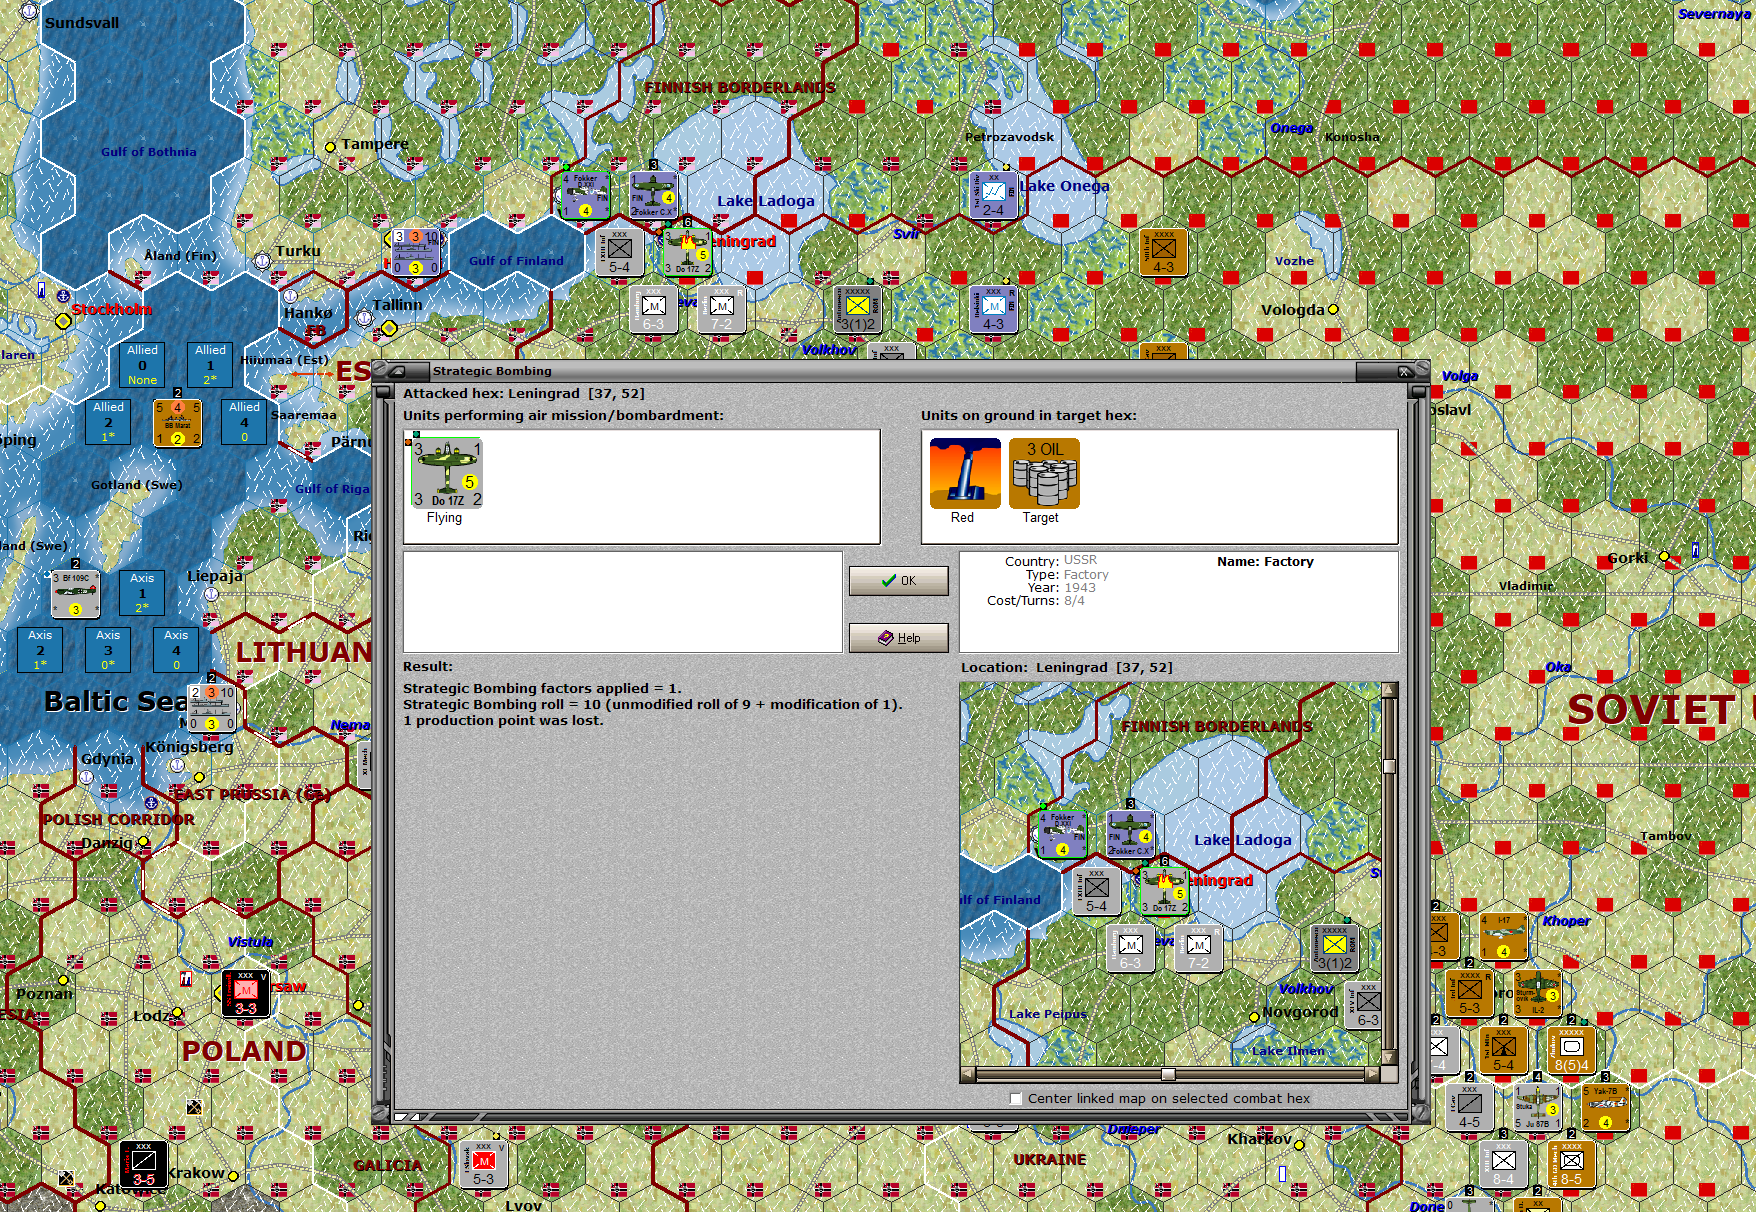
Task: Select the Allied 0 None convoy marker
Action: pos(142,365)
